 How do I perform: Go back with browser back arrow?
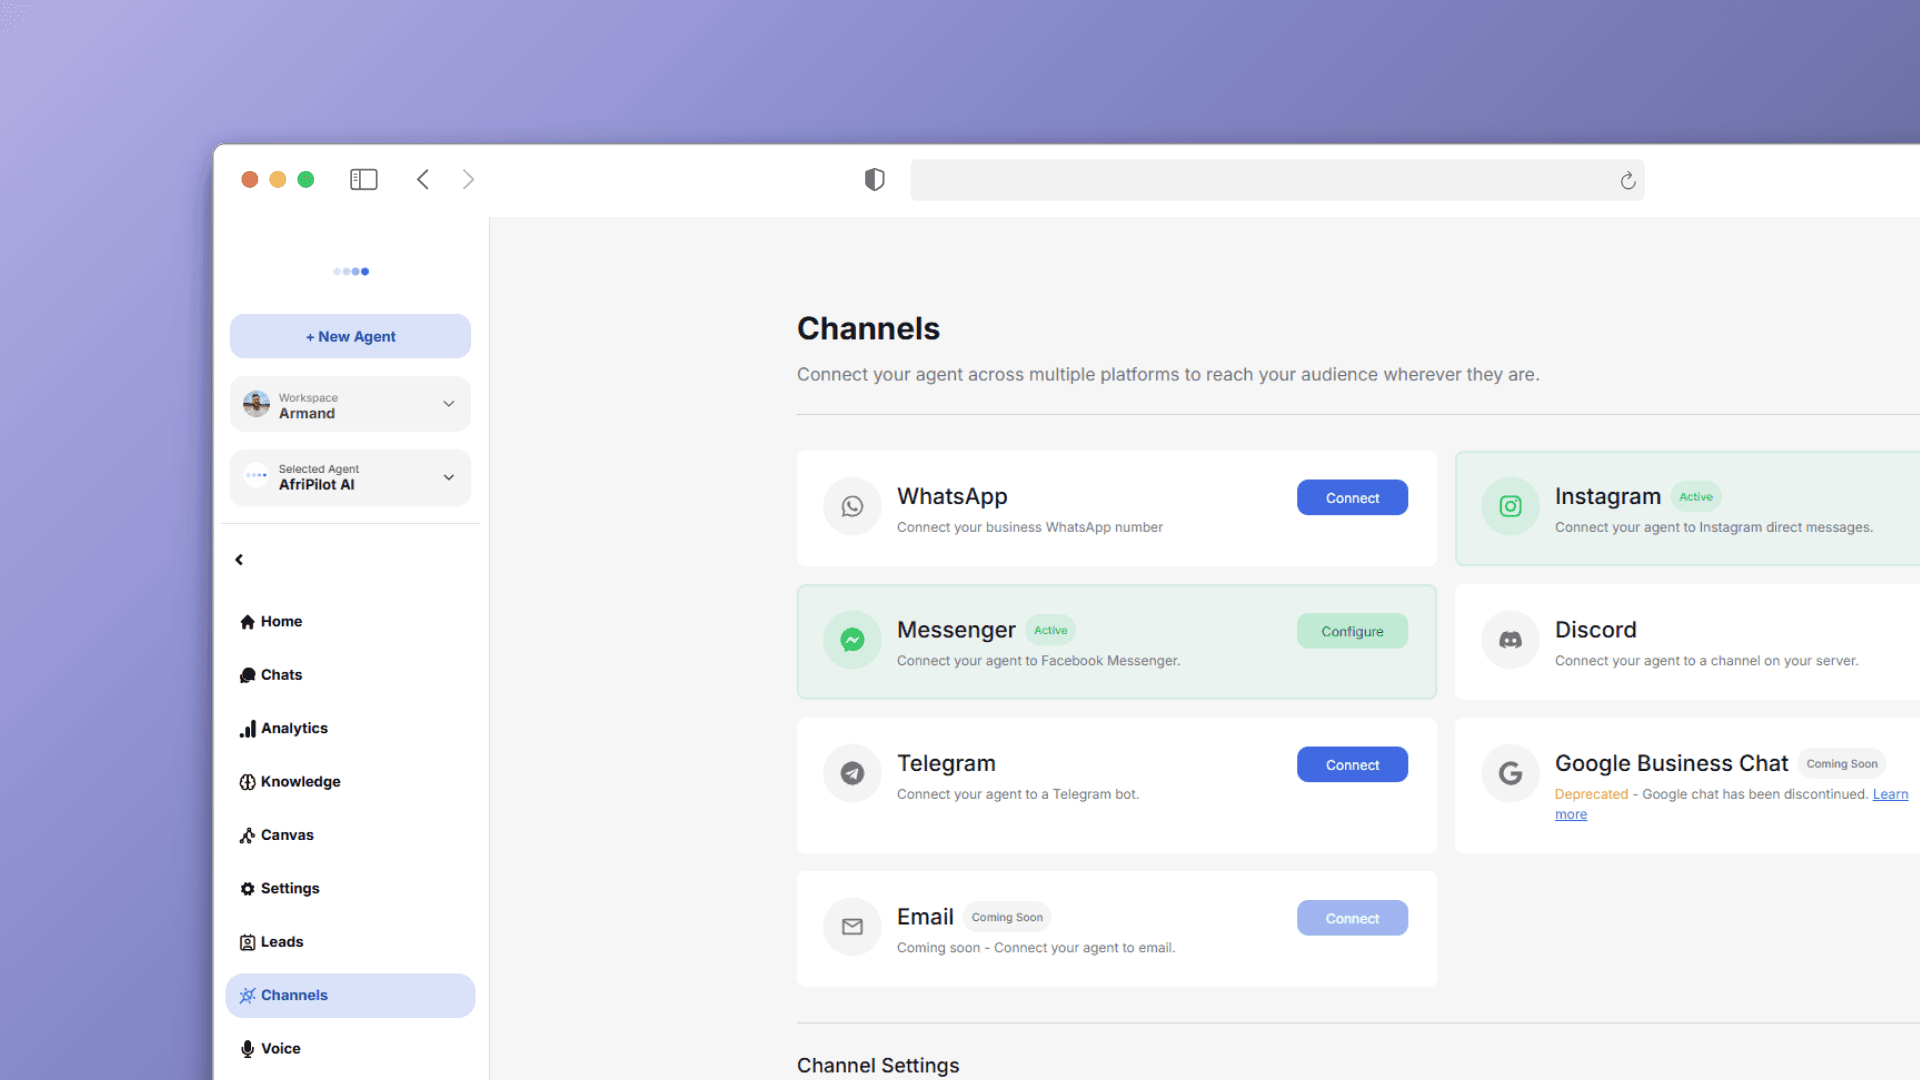click(x=423, y=180)
